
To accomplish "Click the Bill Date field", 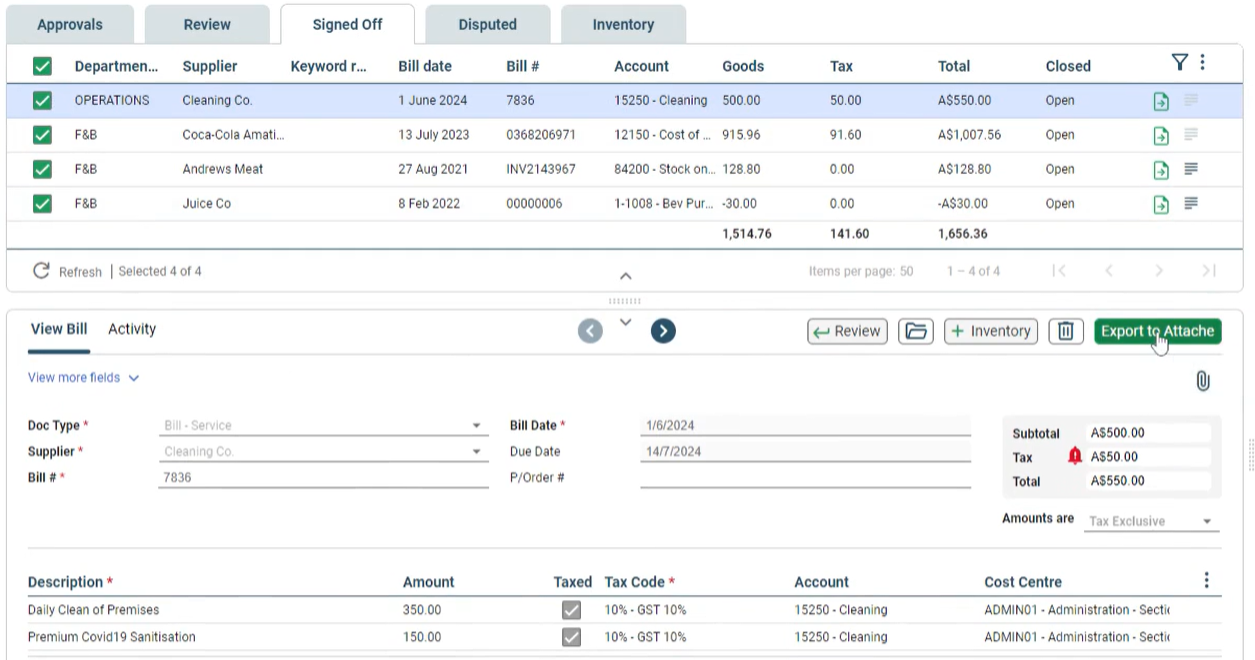I will (805, 425).
